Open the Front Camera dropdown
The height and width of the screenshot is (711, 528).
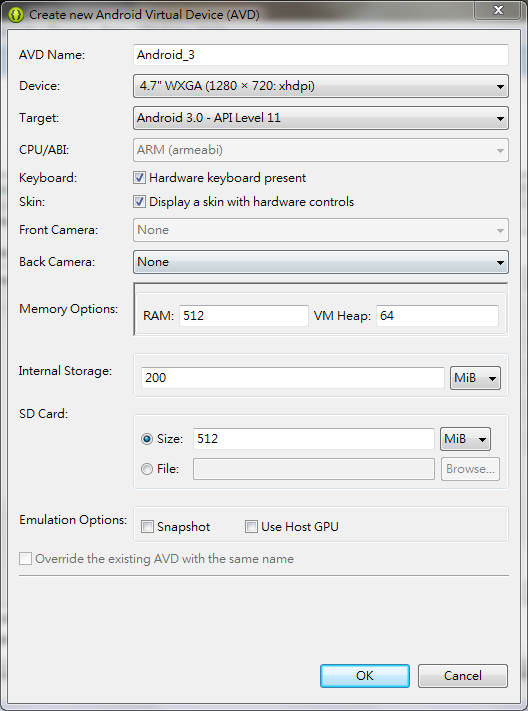click(x=321, y=230)
